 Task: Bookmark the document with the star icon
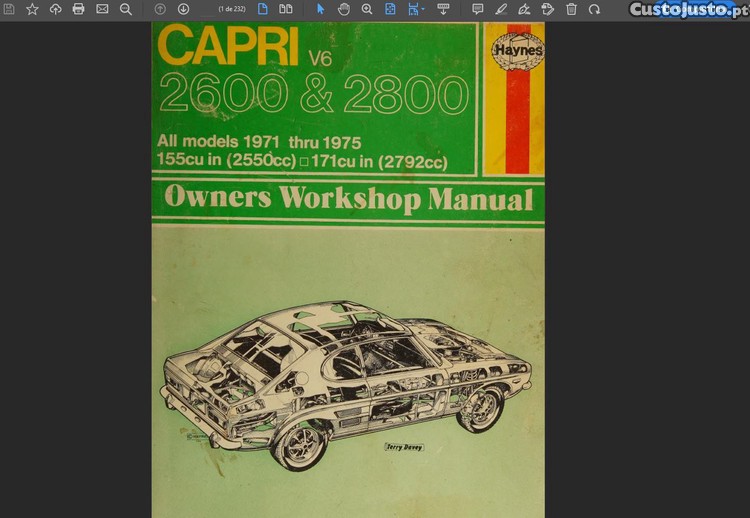pos(32,9)
